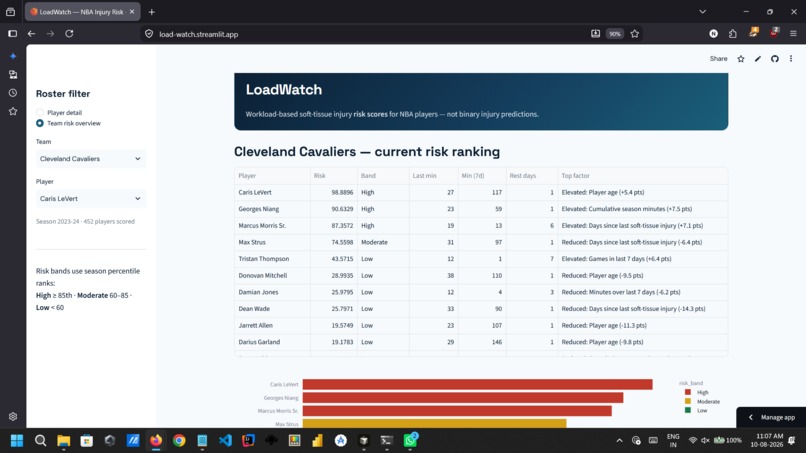Click the Donovan Mitchell table cell

click(272, 276)
